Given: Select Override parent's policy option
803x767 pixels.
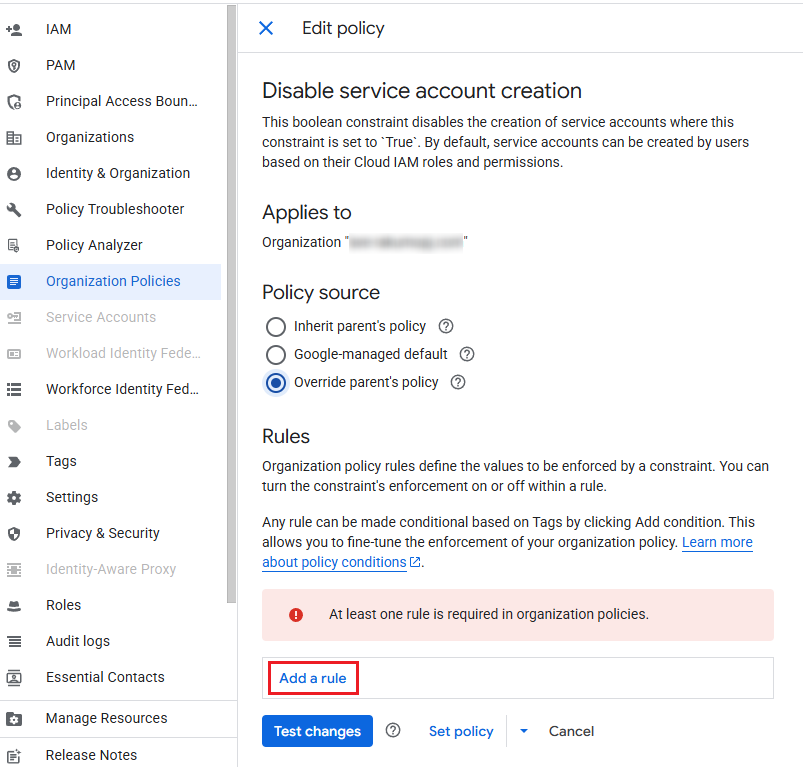Looking at the screenshot, I should coord(276,382).
